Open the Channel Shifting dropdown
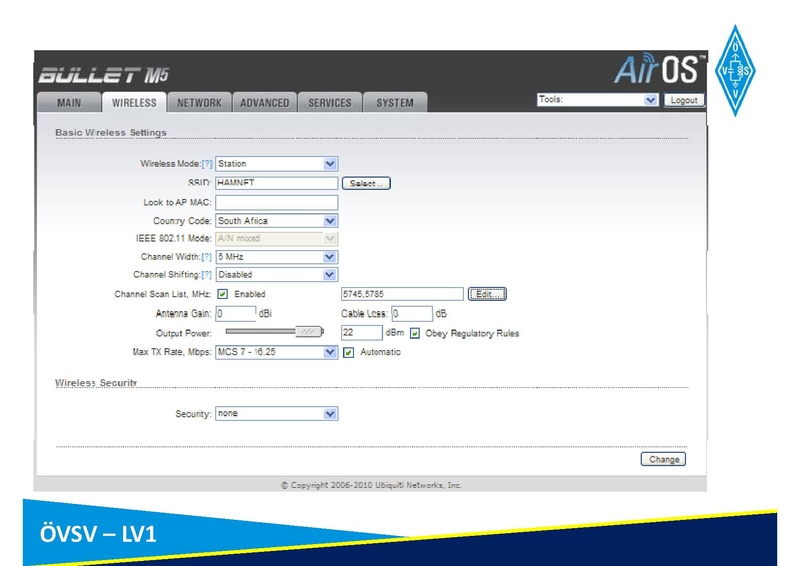This screenshot has height=566, width=800. [277, 275]
